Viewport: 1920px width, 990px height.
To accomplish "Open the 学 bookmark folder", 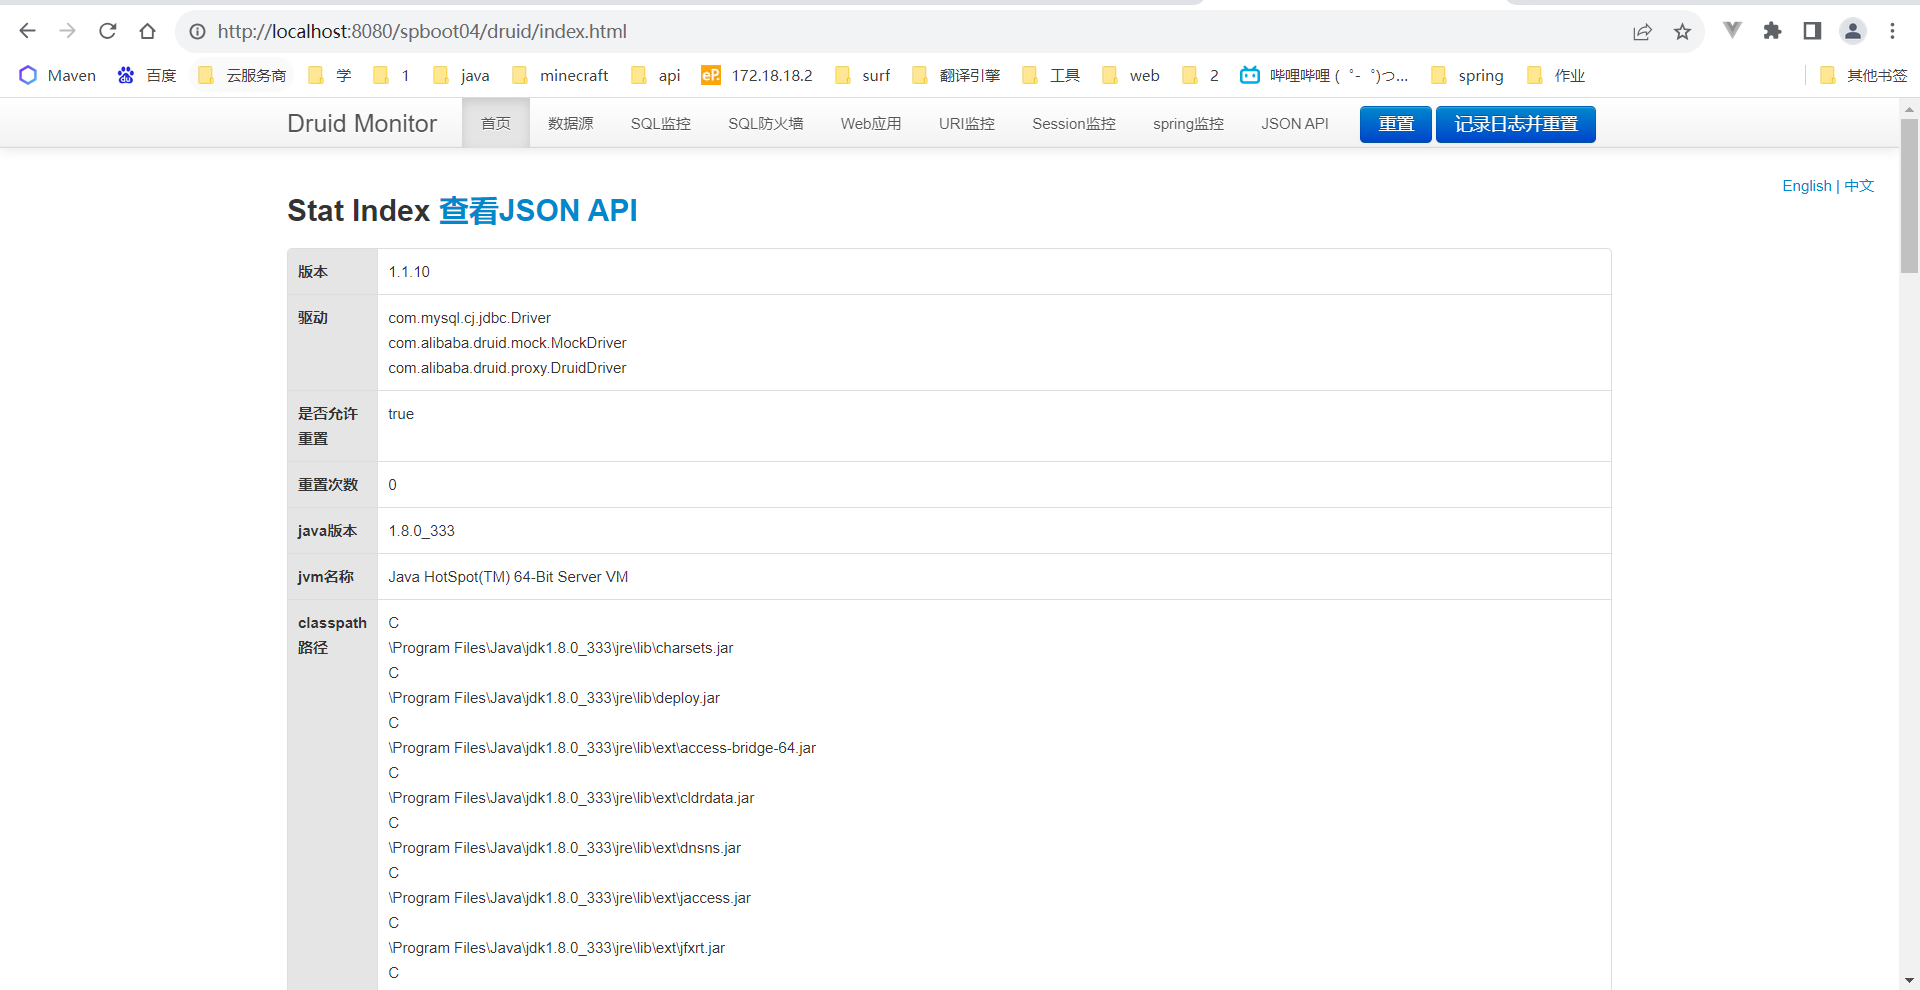I will click(x=330, y=75).
